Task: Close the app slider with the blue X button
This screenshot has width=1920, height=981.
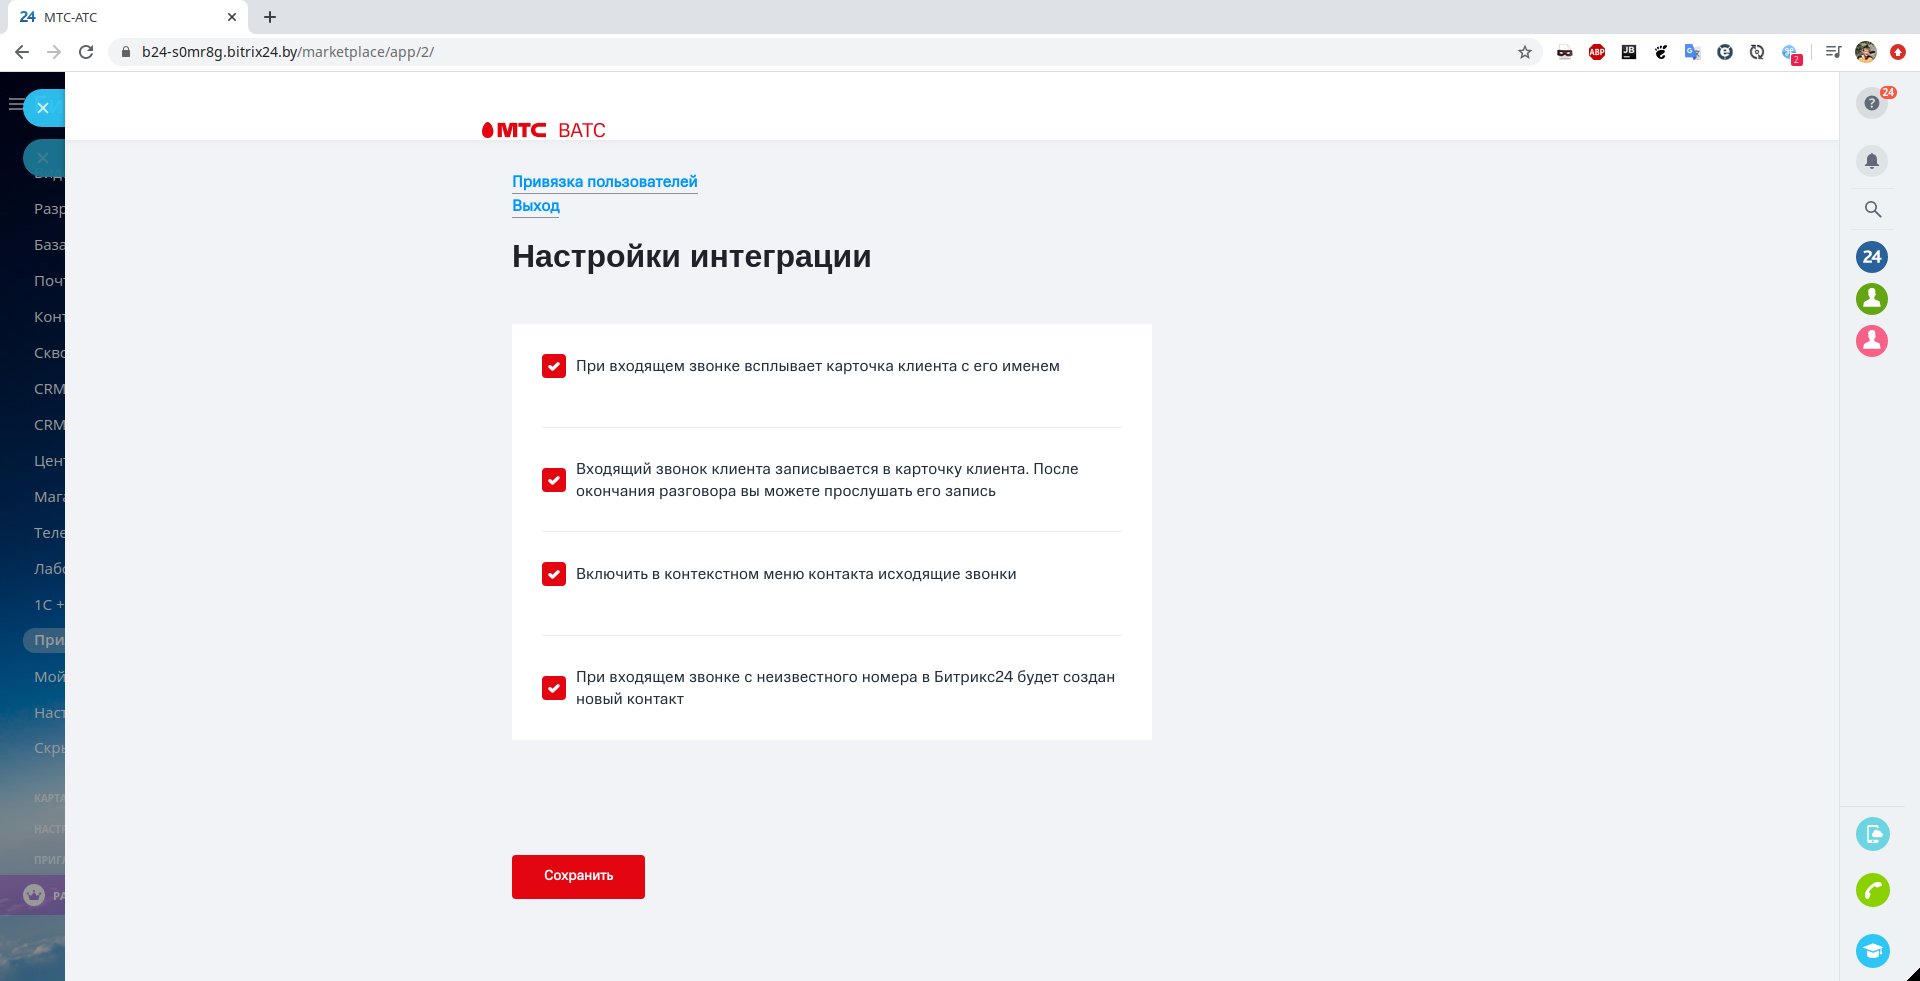Action: pyautogui.click(x=43, y=108)
